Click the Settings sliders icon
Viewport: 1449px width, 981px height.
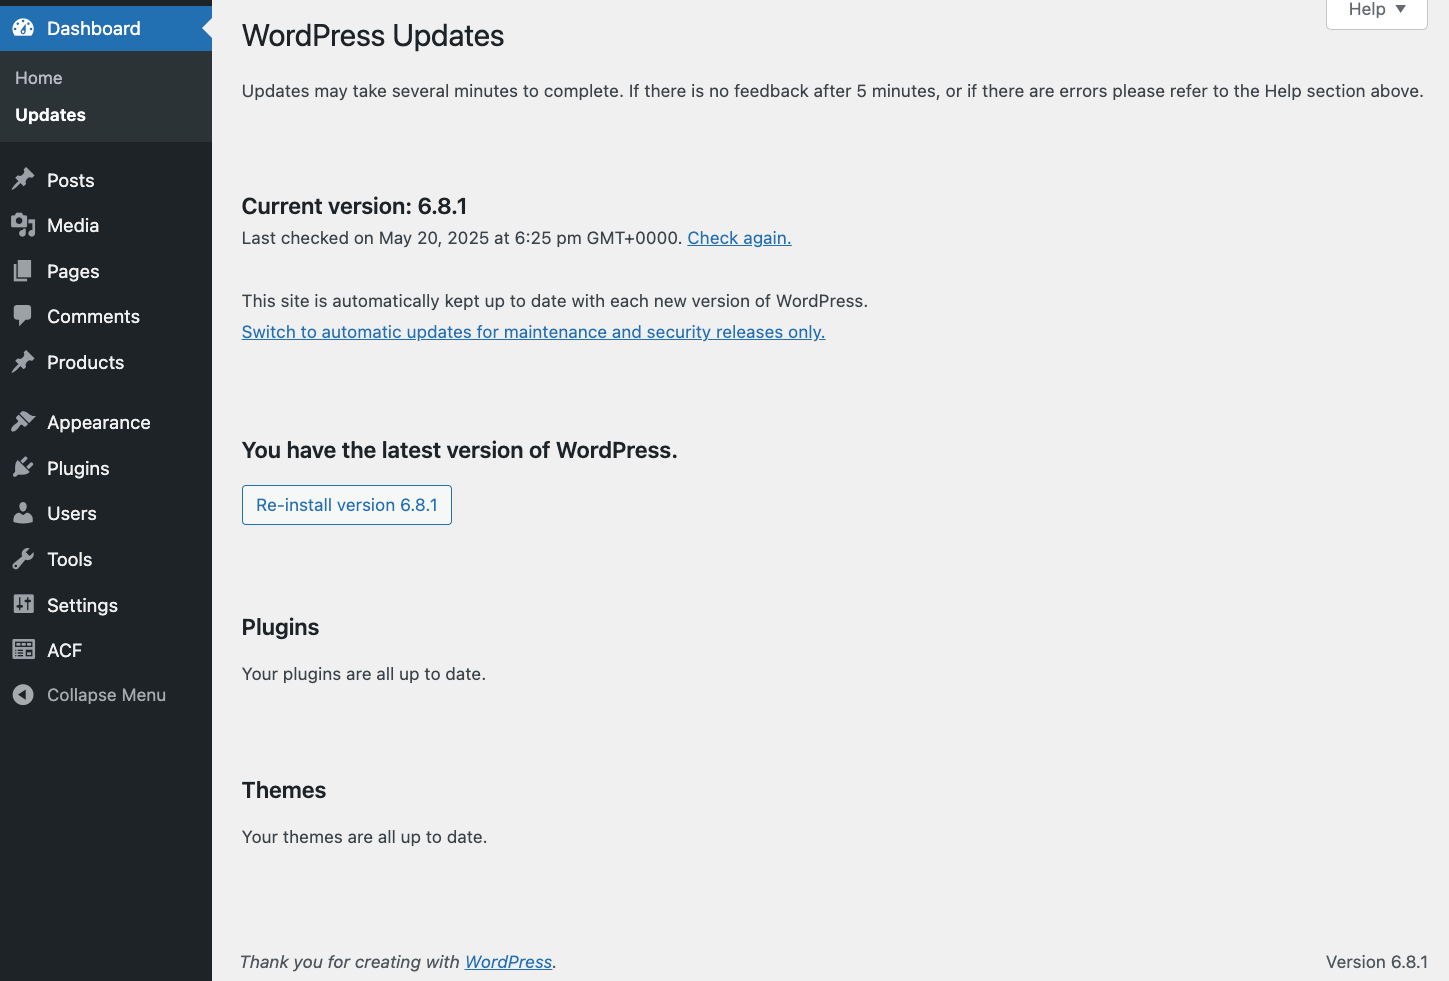pyautogui.click(x=23, y=605)
